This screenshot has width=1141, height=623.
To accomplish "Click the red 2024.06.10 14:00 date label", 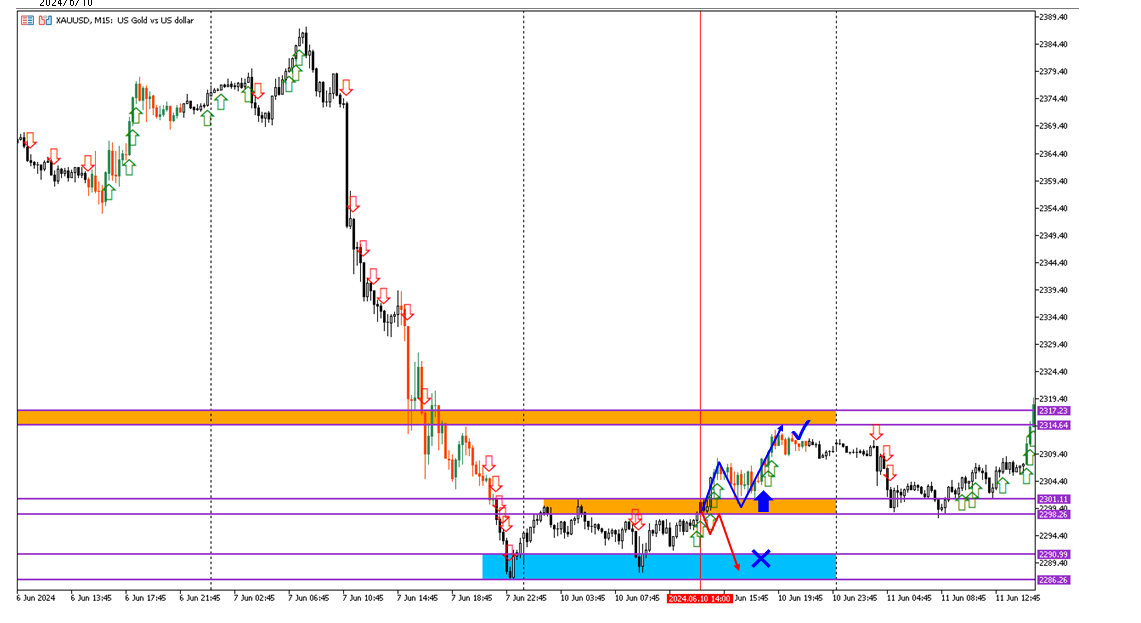I will click(x=699, y=598).
